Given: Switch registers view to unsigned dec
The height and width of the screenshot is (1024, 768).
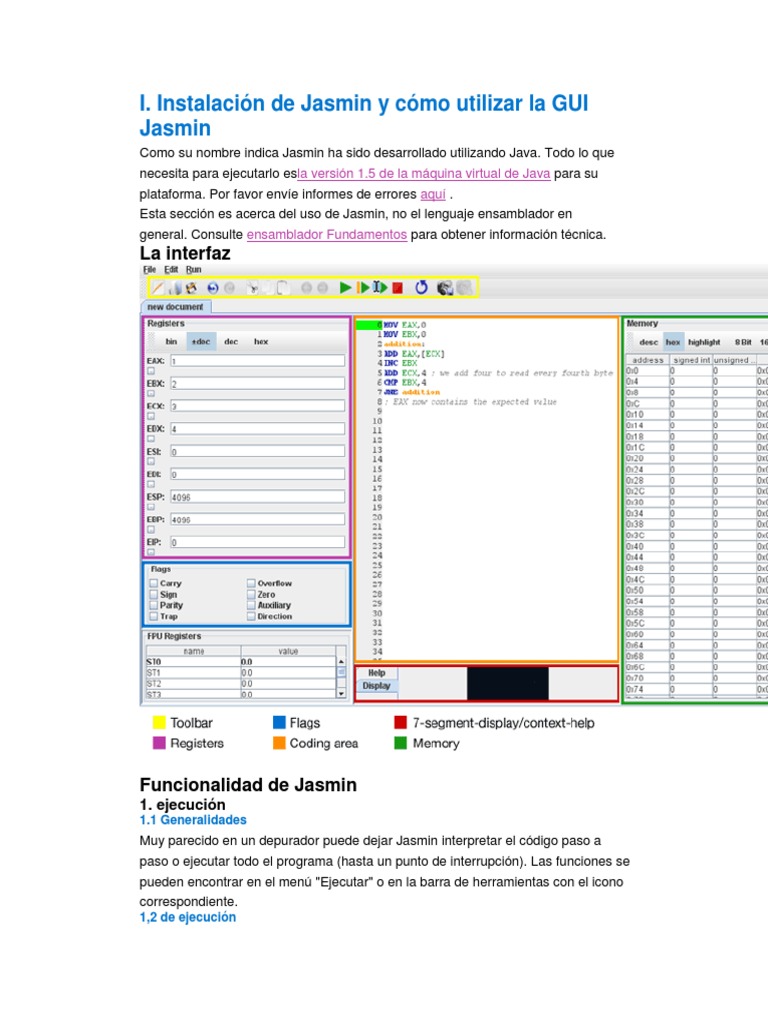Looking at the screenshot, I should [231, 342].
